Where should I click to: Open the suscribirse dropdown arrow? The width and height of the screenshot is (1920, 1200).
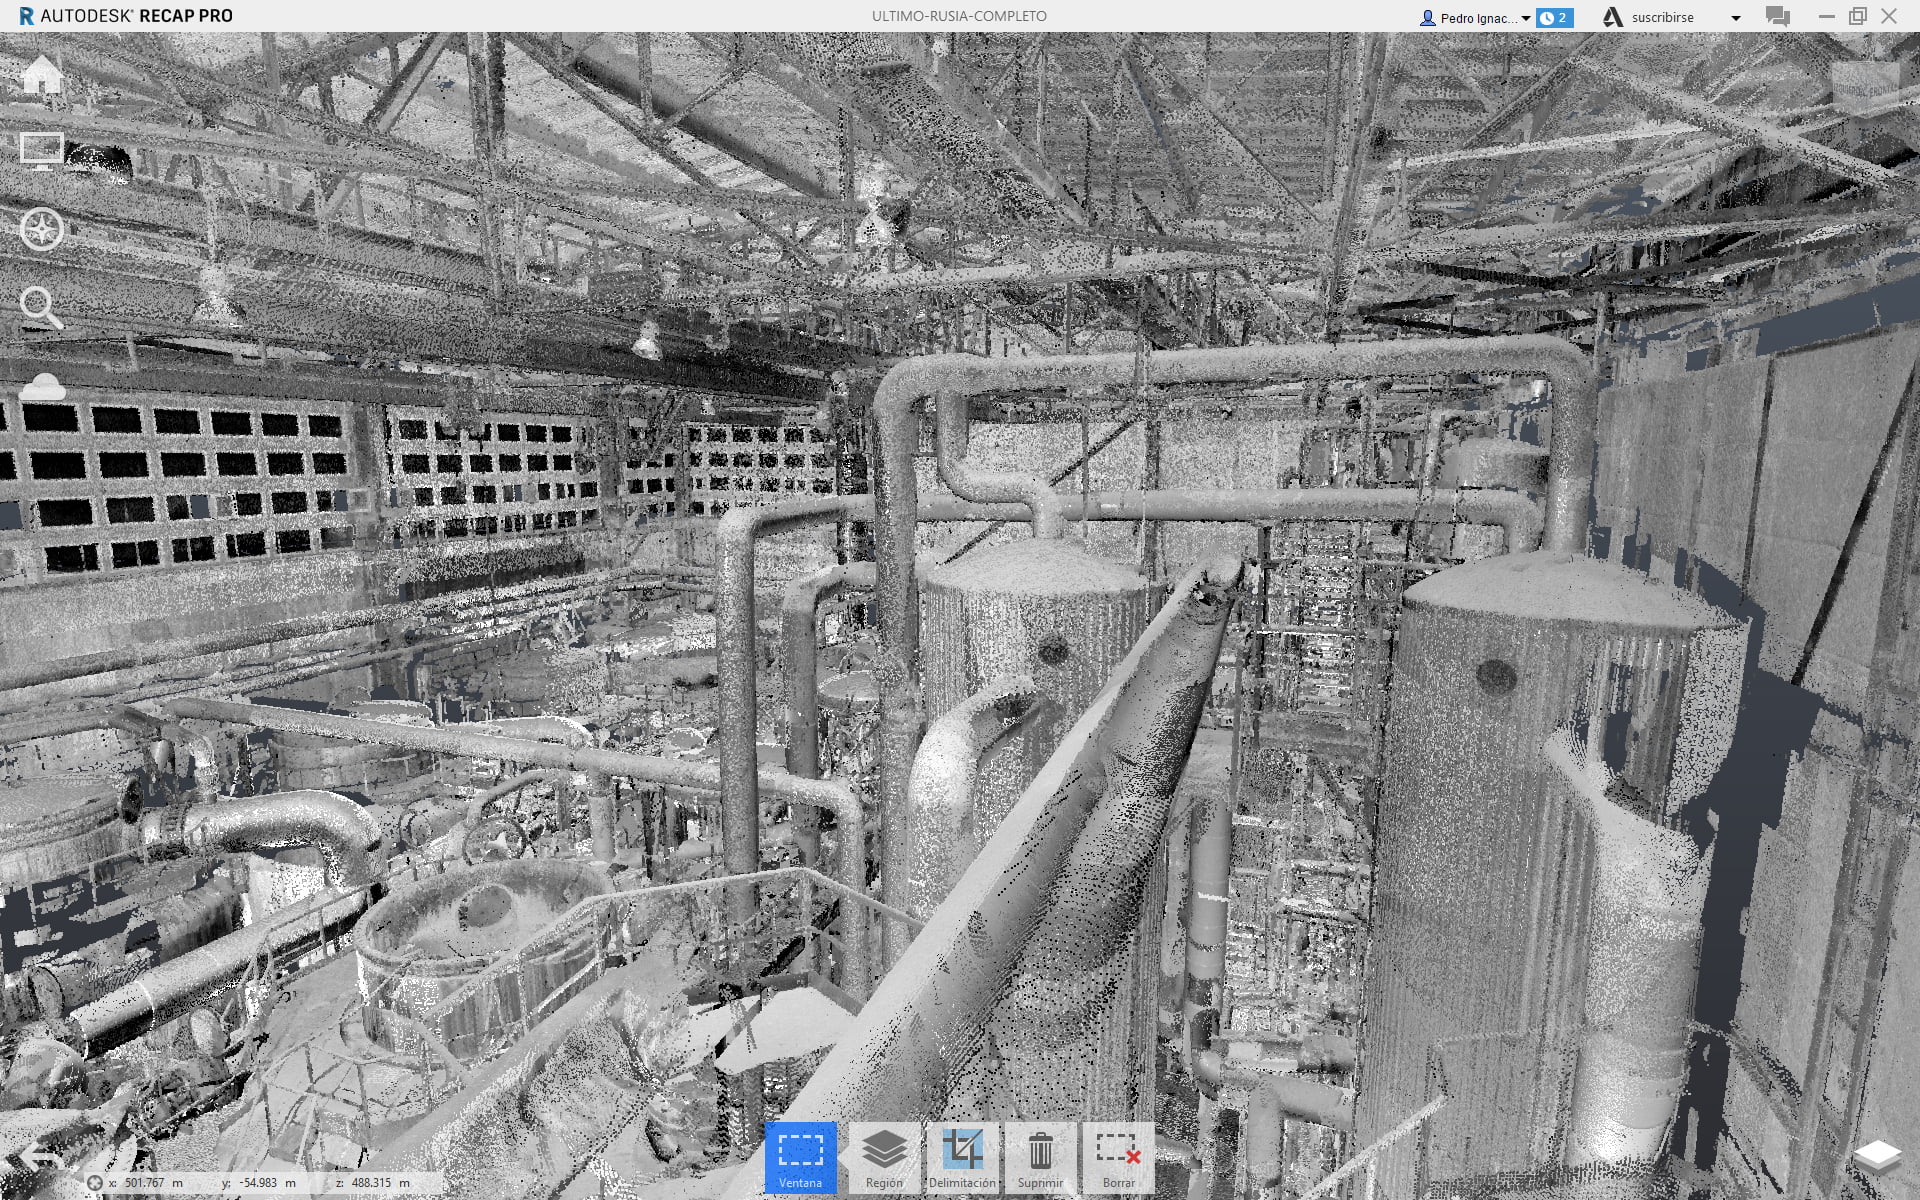click(1736, 18)
